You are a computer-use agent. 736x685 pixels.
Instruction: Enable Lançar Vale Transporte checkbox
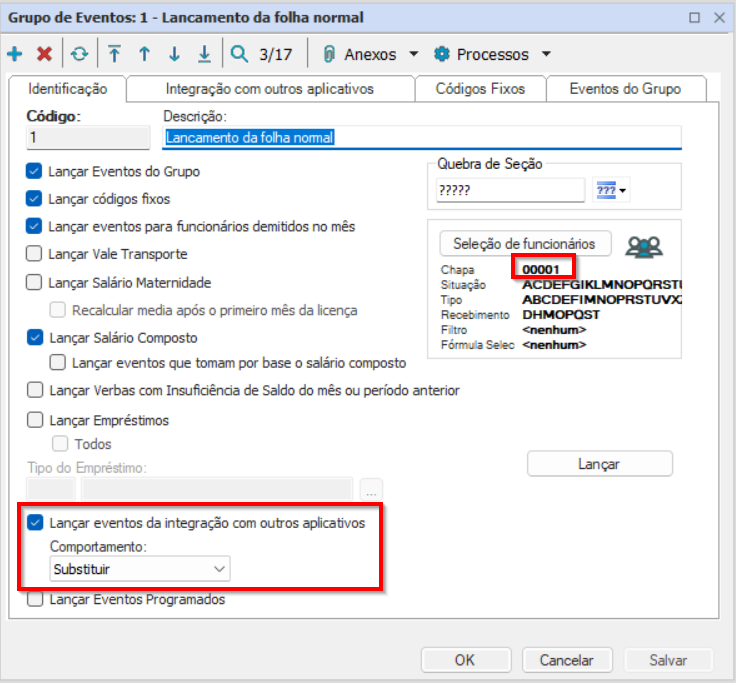(x=34, y=254)
